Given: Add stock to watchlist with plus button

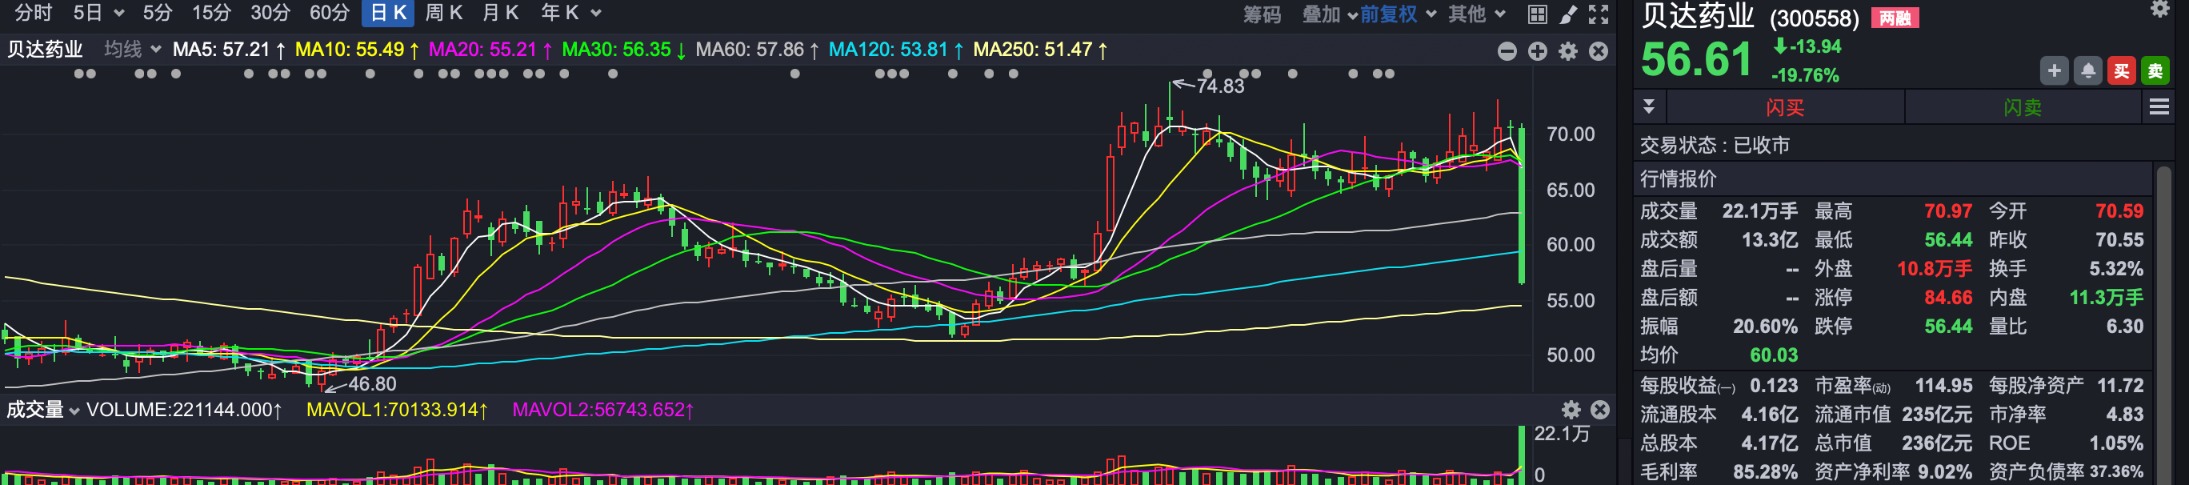Looking at the screenshot, I should pyautogui.click(x=2054, y=71).
